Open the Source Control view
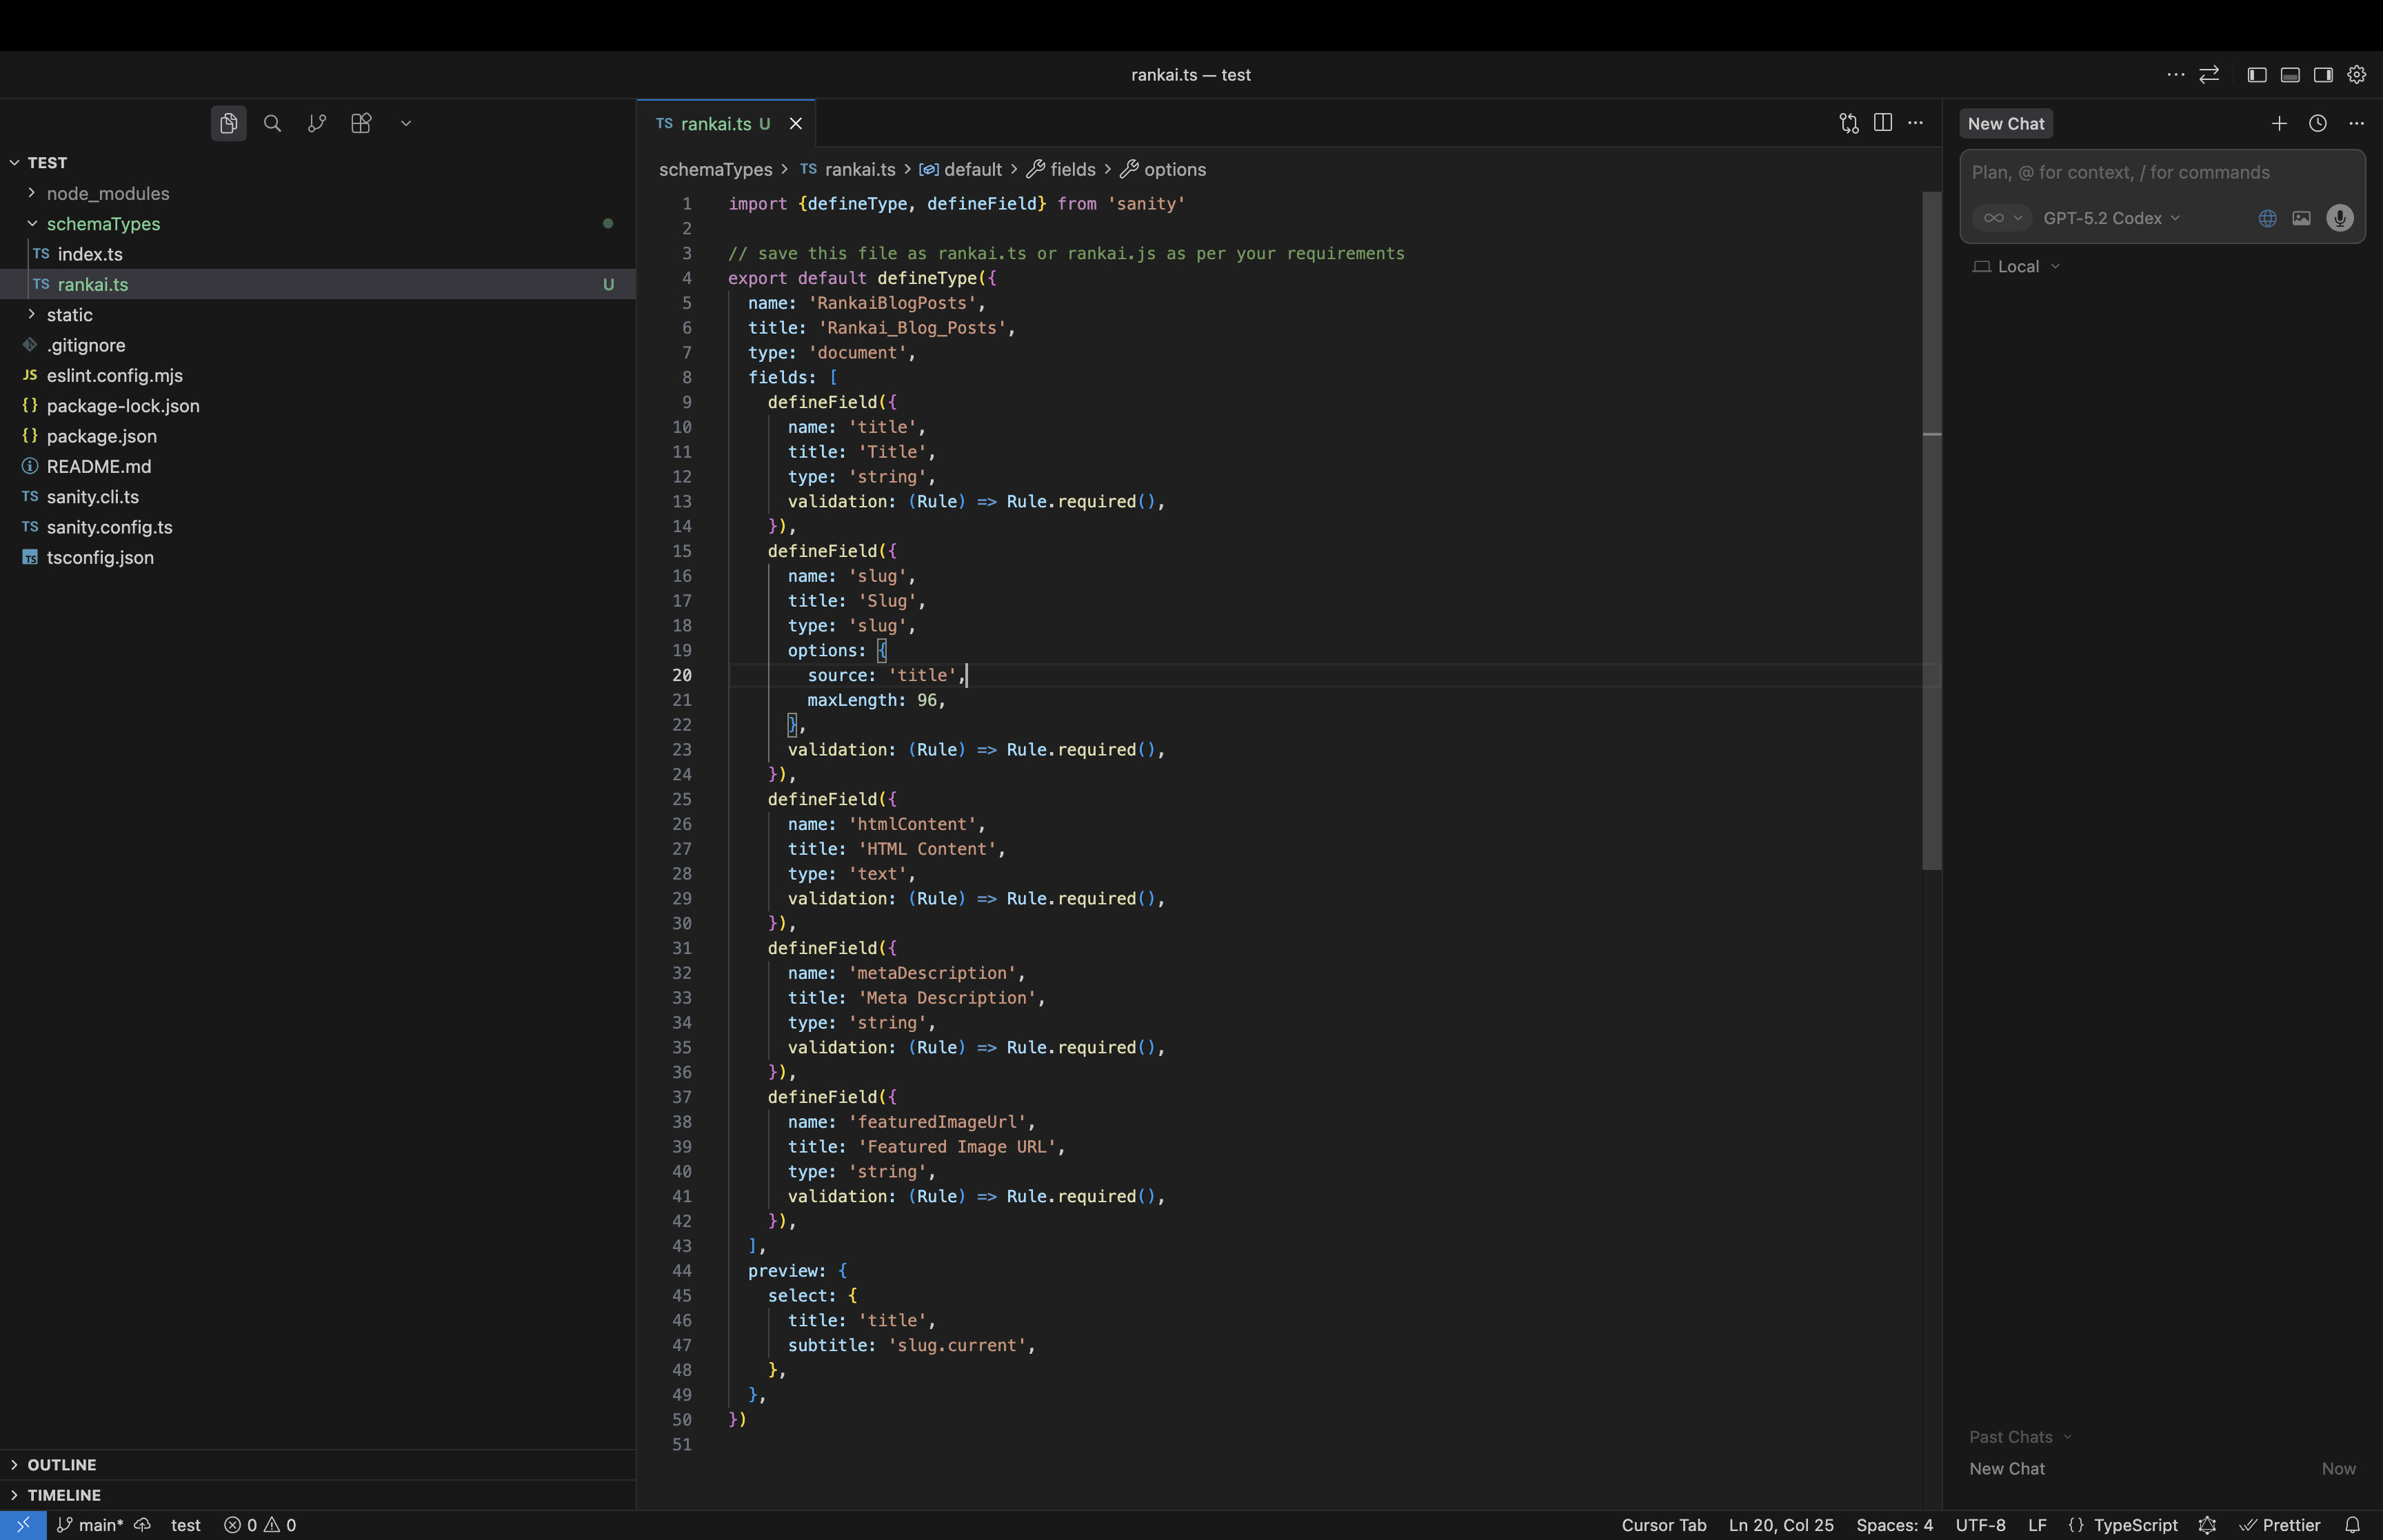 (317, 123)
